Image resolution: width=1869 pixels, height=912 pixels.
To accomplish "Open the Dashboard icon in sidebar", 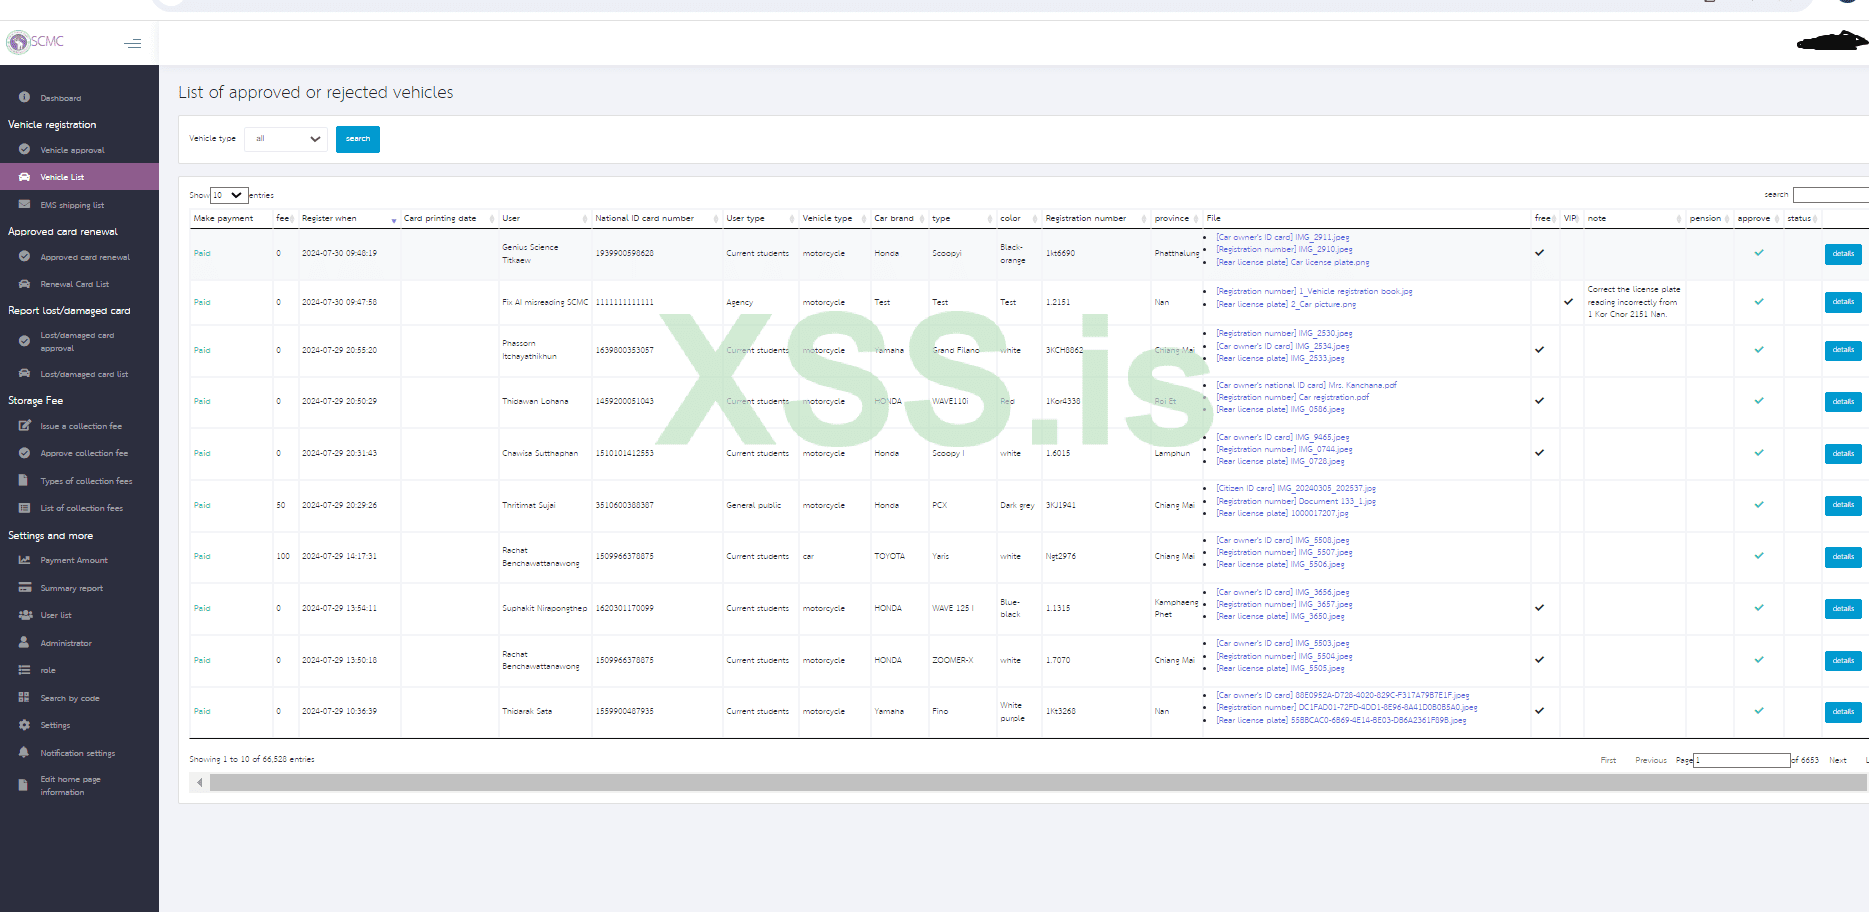I will [24, 97].
